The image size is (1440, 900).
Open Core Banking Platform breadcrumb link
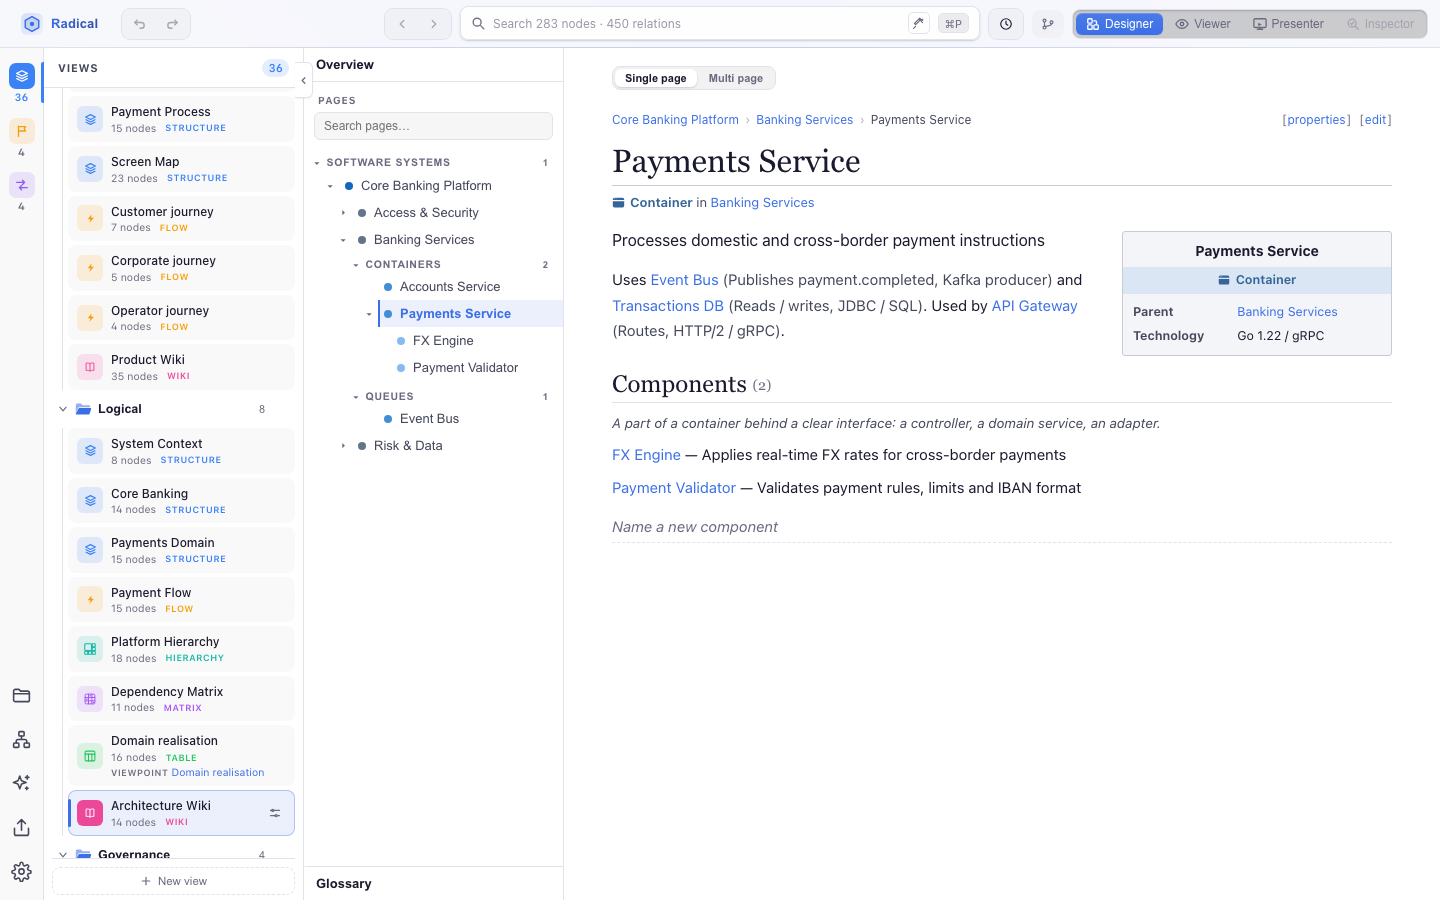675,120
